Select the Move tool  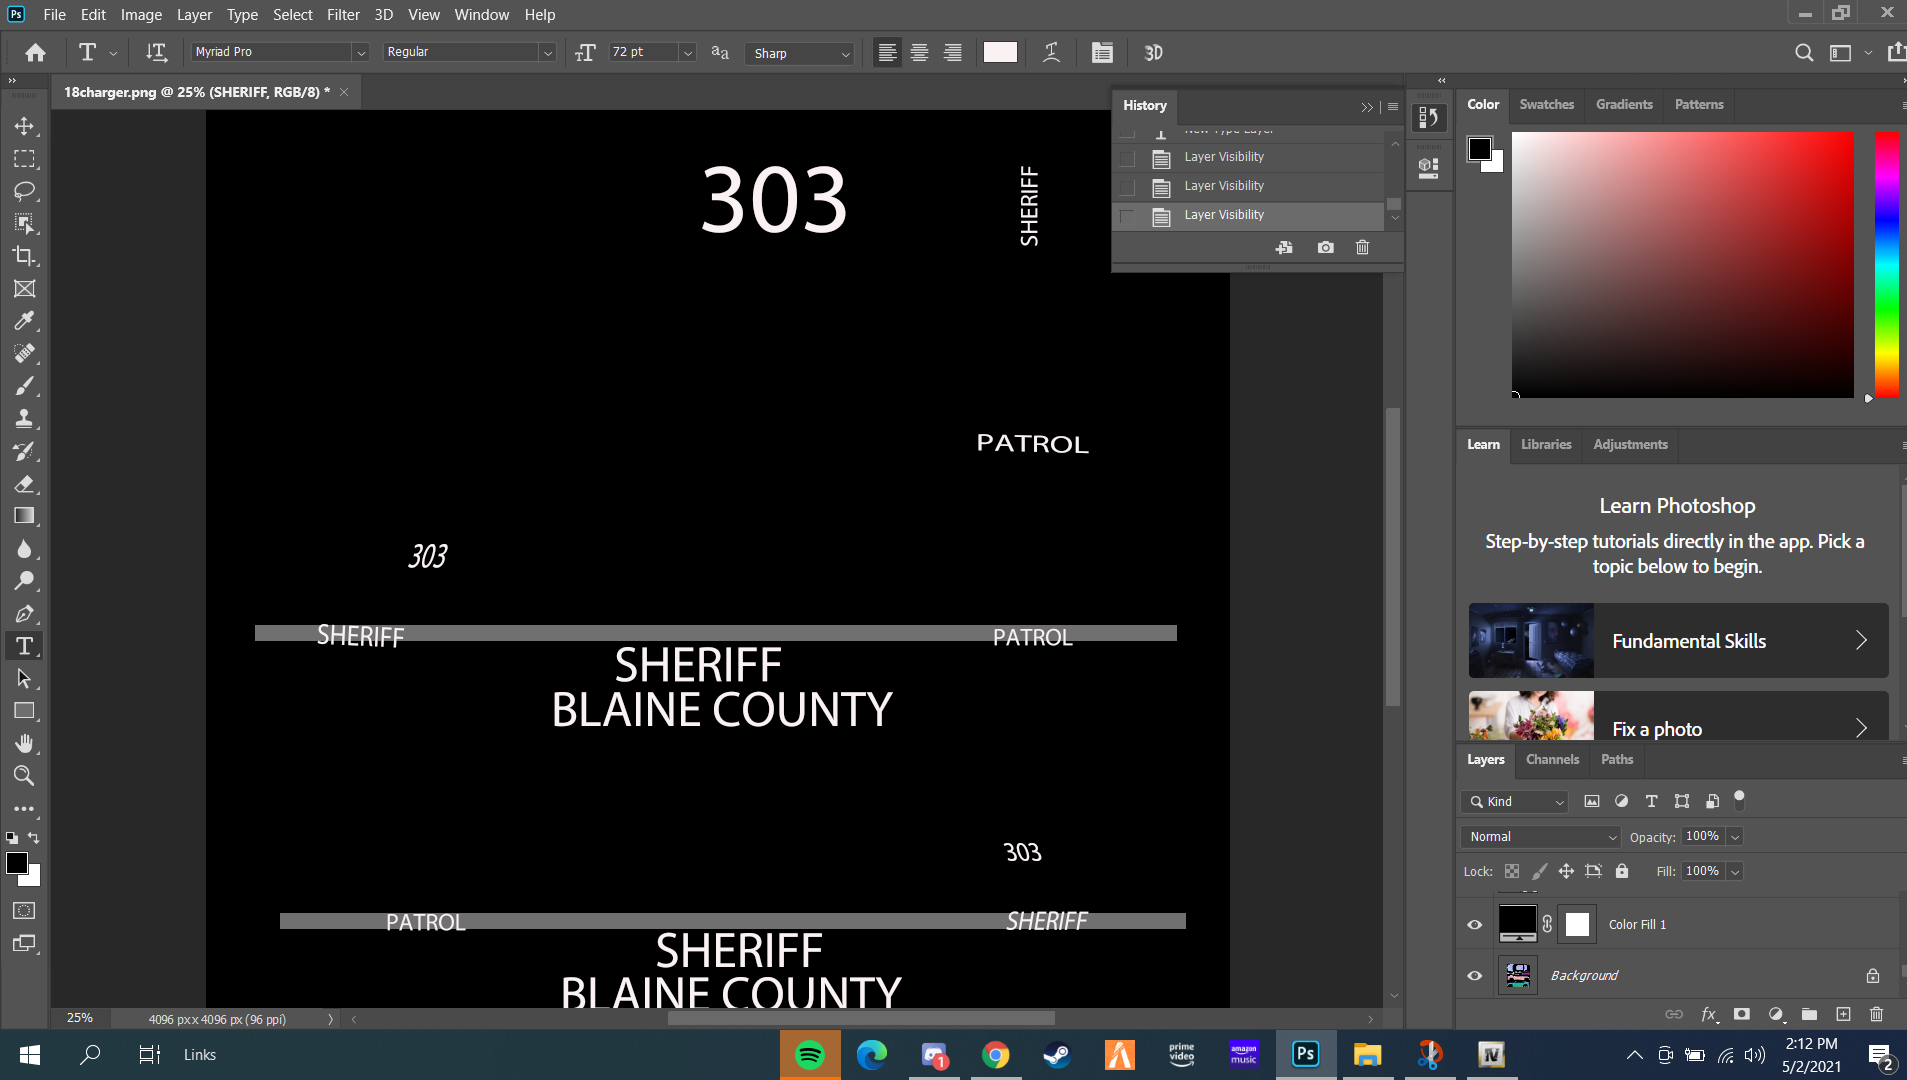[x=24, y=126]
